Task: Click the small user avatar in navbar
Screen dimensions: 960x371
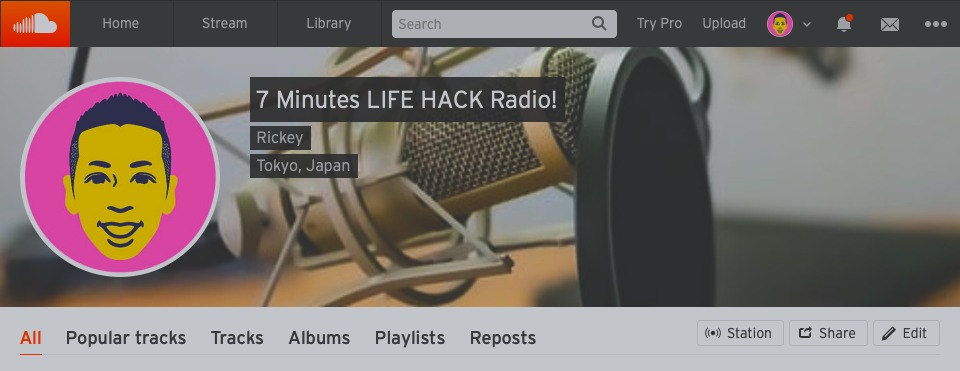Action: [x=779, y=24]
